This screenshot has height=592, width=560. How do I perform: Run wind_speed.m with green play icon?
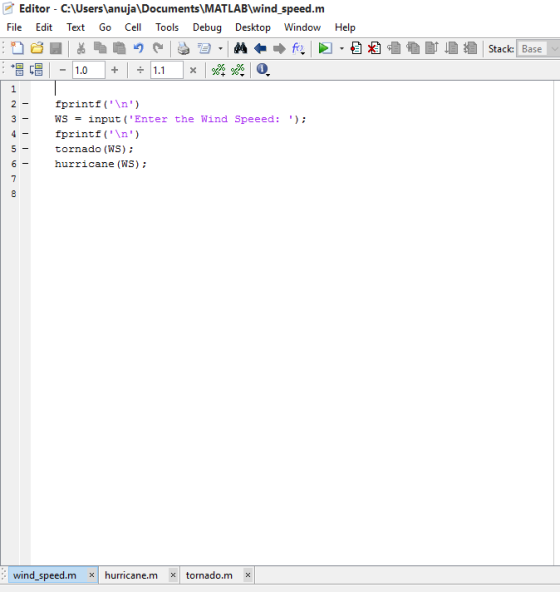[x=325, y=48]
